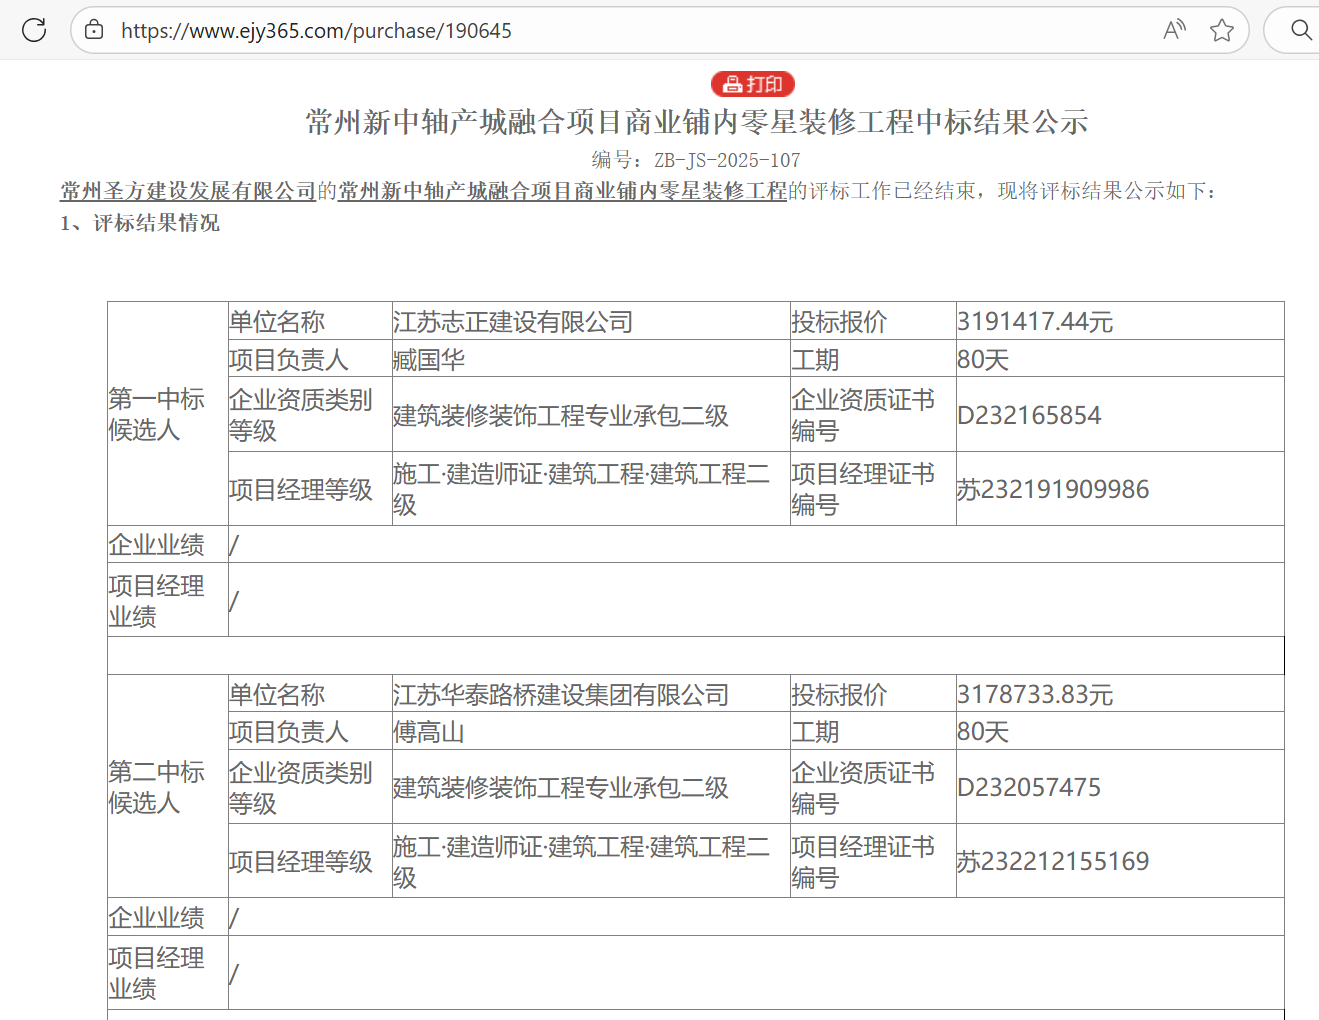Select the name 臧国华 in the table

click(x=429, y=360)
